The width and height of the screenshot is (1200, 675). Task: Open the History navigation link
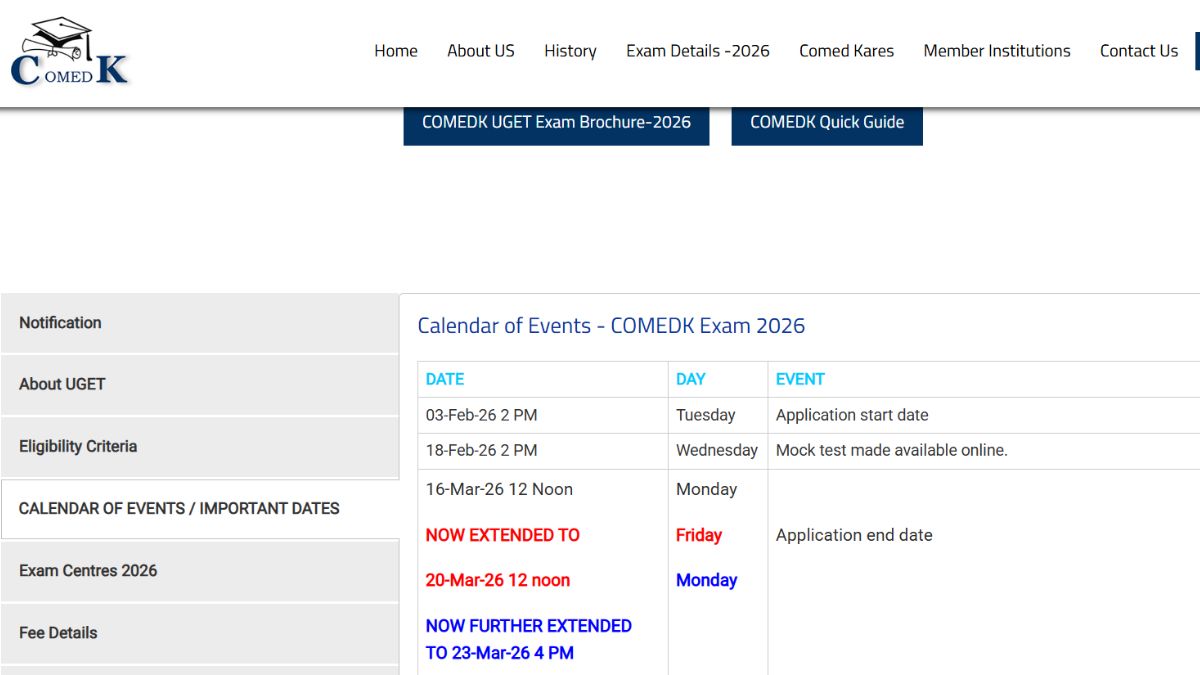pyautogui.click(x=570, y=51)
